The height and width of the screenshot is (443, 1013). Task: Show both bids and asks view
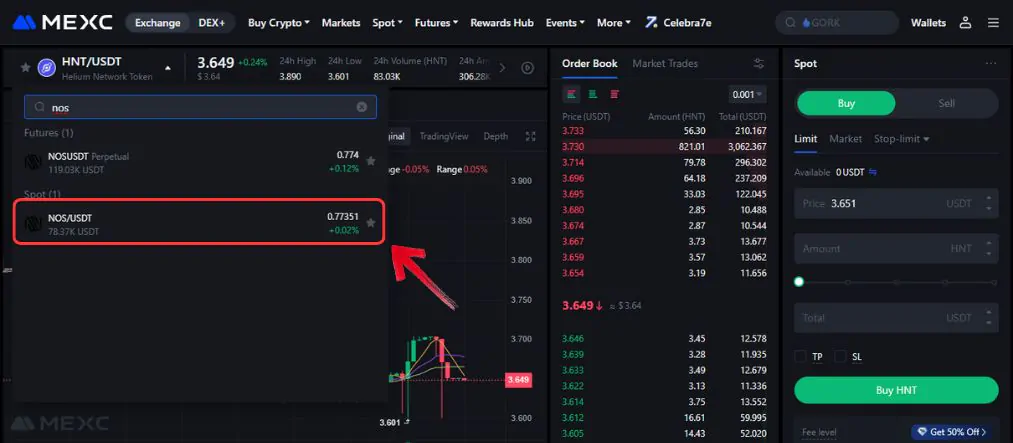click(572, 94)
